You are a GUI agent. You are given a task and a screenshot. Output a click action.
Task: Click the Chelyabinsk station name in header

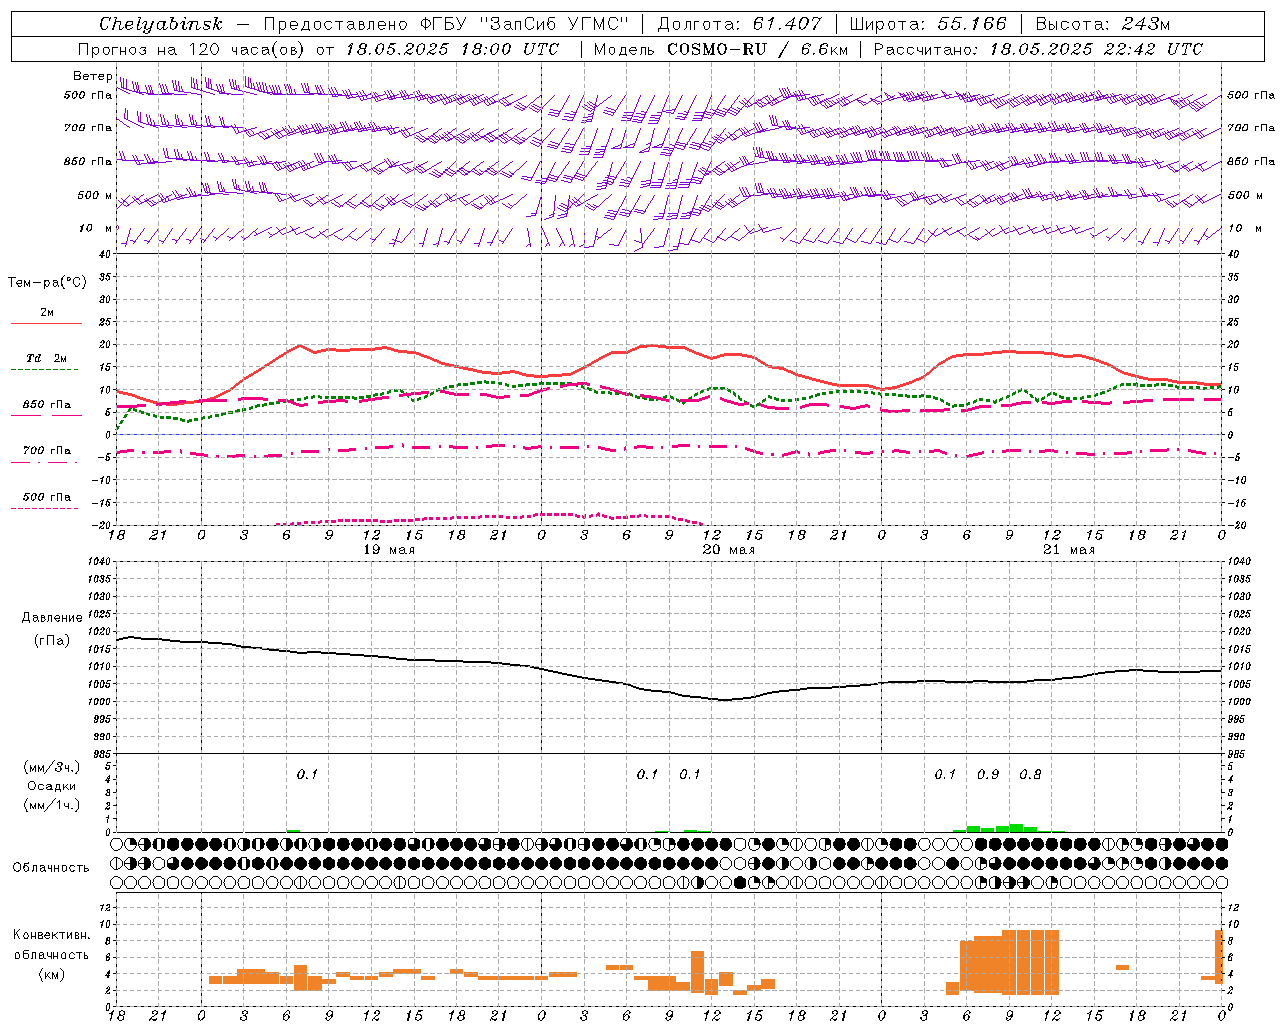(x=160, y=24)
